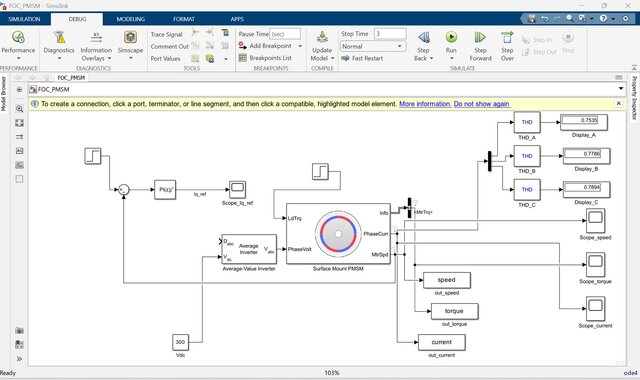Open the More information link
The image size is (640, 380).
425,104
